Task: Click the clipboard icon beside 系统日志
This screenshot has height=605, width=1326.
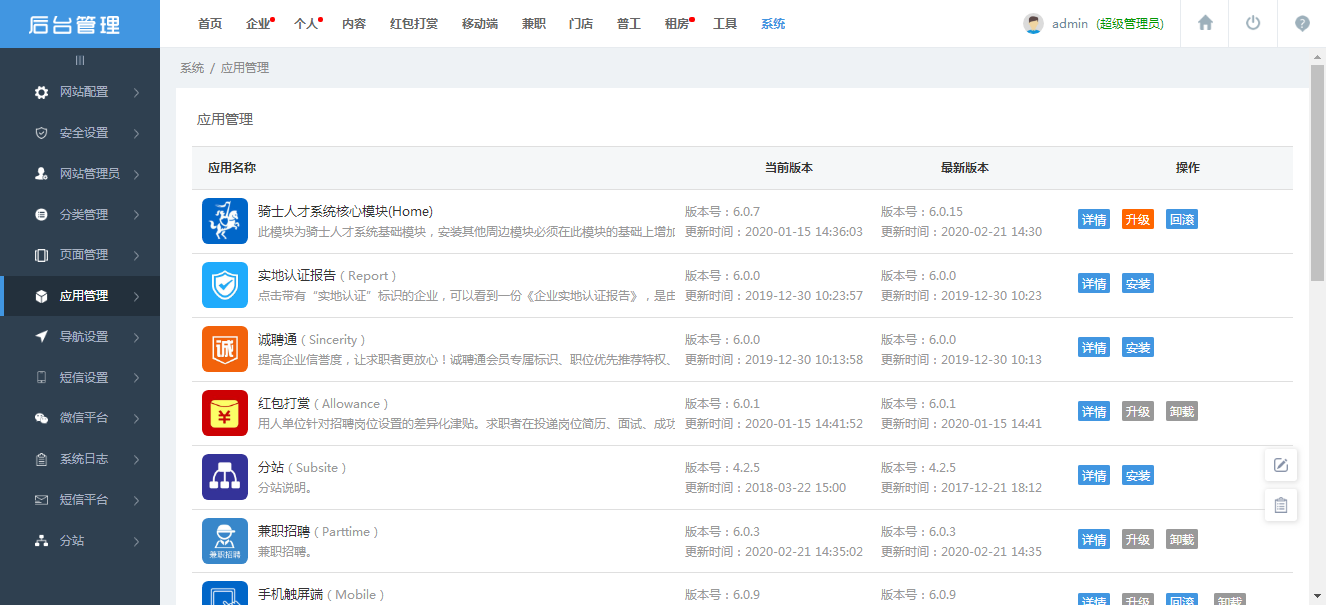Action: pos(41,459)
